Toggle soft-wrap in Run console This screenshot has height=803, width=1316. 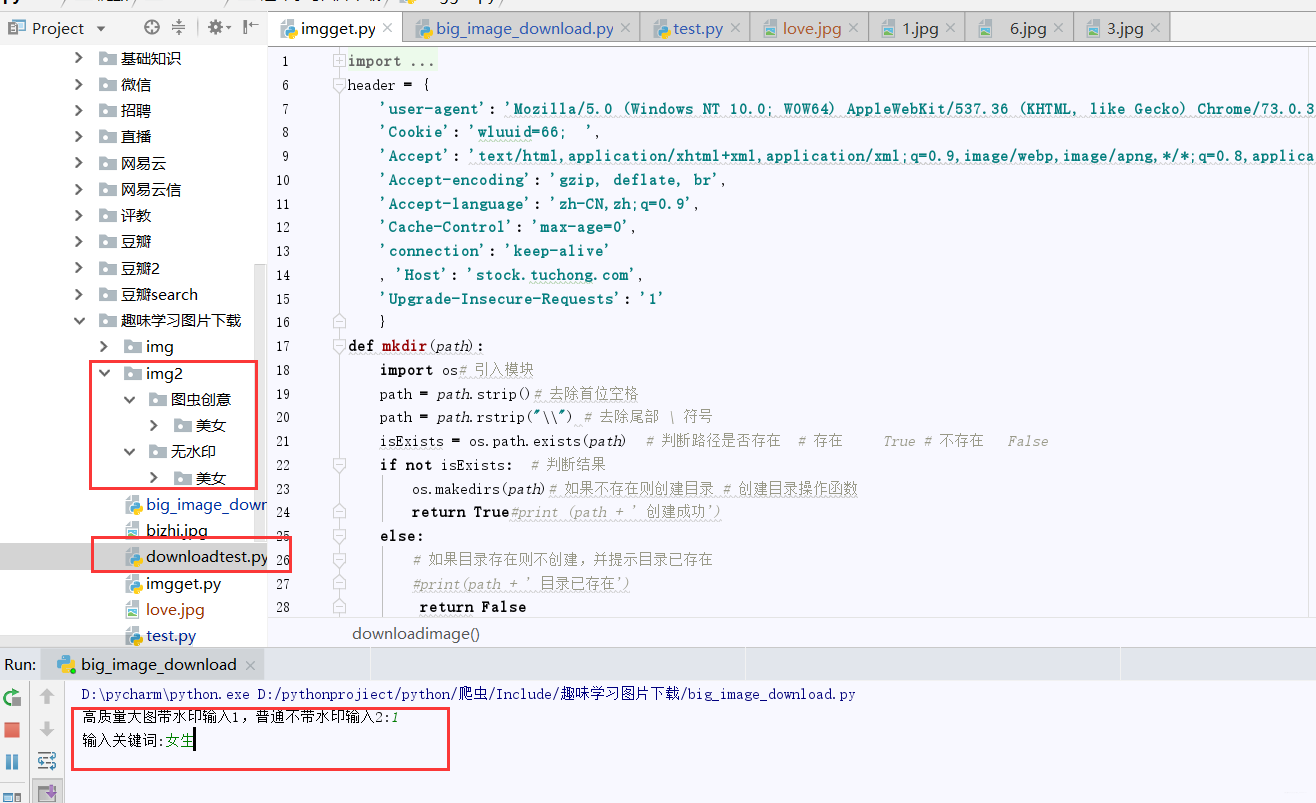click(47, 762)
